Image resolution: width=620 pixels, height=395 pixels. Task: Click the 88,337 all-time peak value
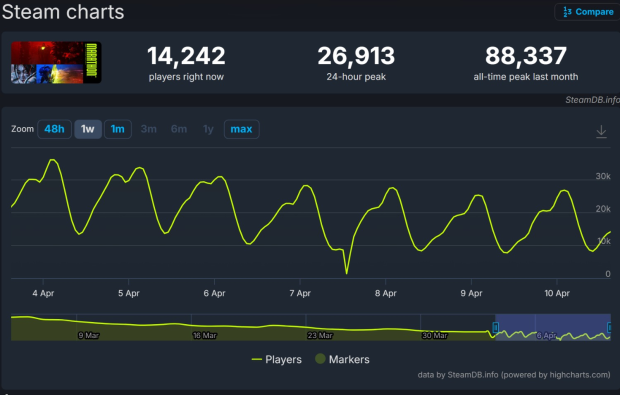click(x=526, y=56)
